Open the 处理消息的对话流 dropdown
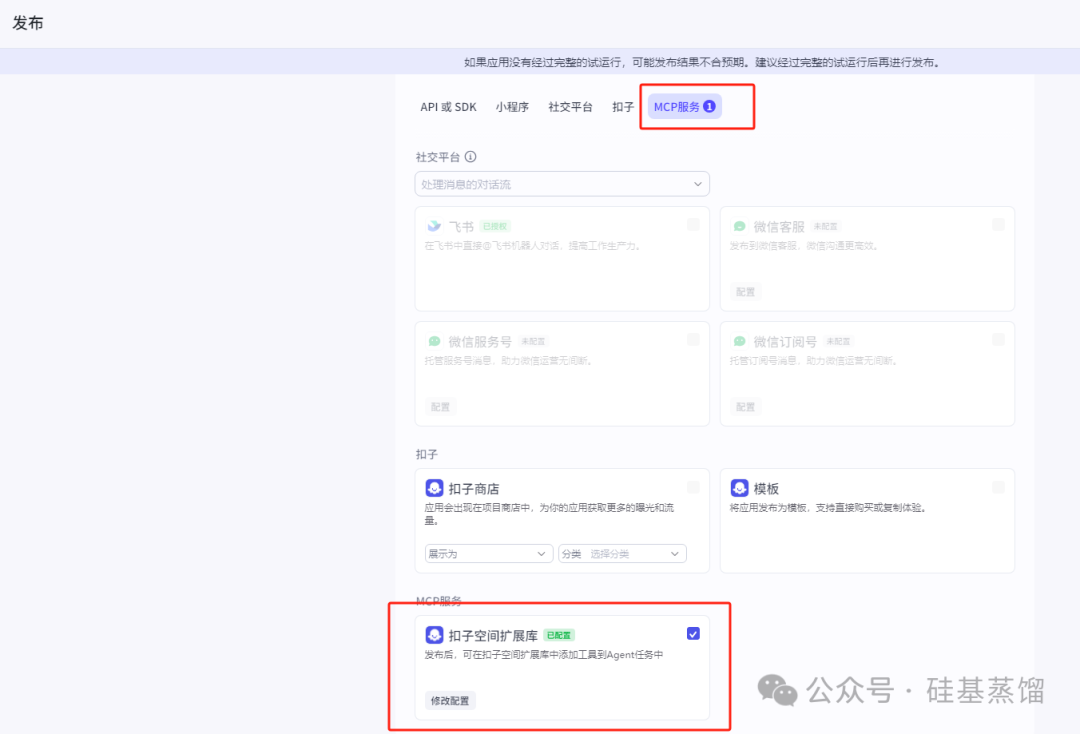This screenshot has height=734, width=1080. tap(562, 184)
